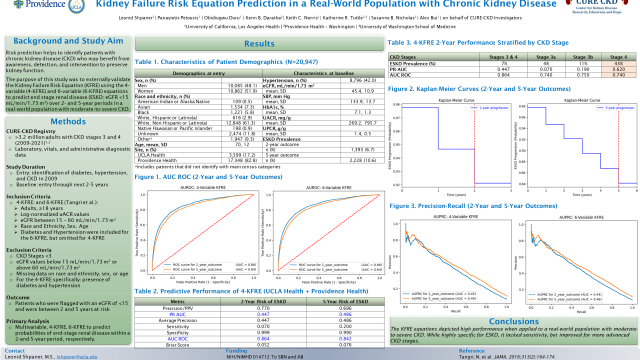
Task: Select the footnote about main census categories
Action: pos(207,167)
